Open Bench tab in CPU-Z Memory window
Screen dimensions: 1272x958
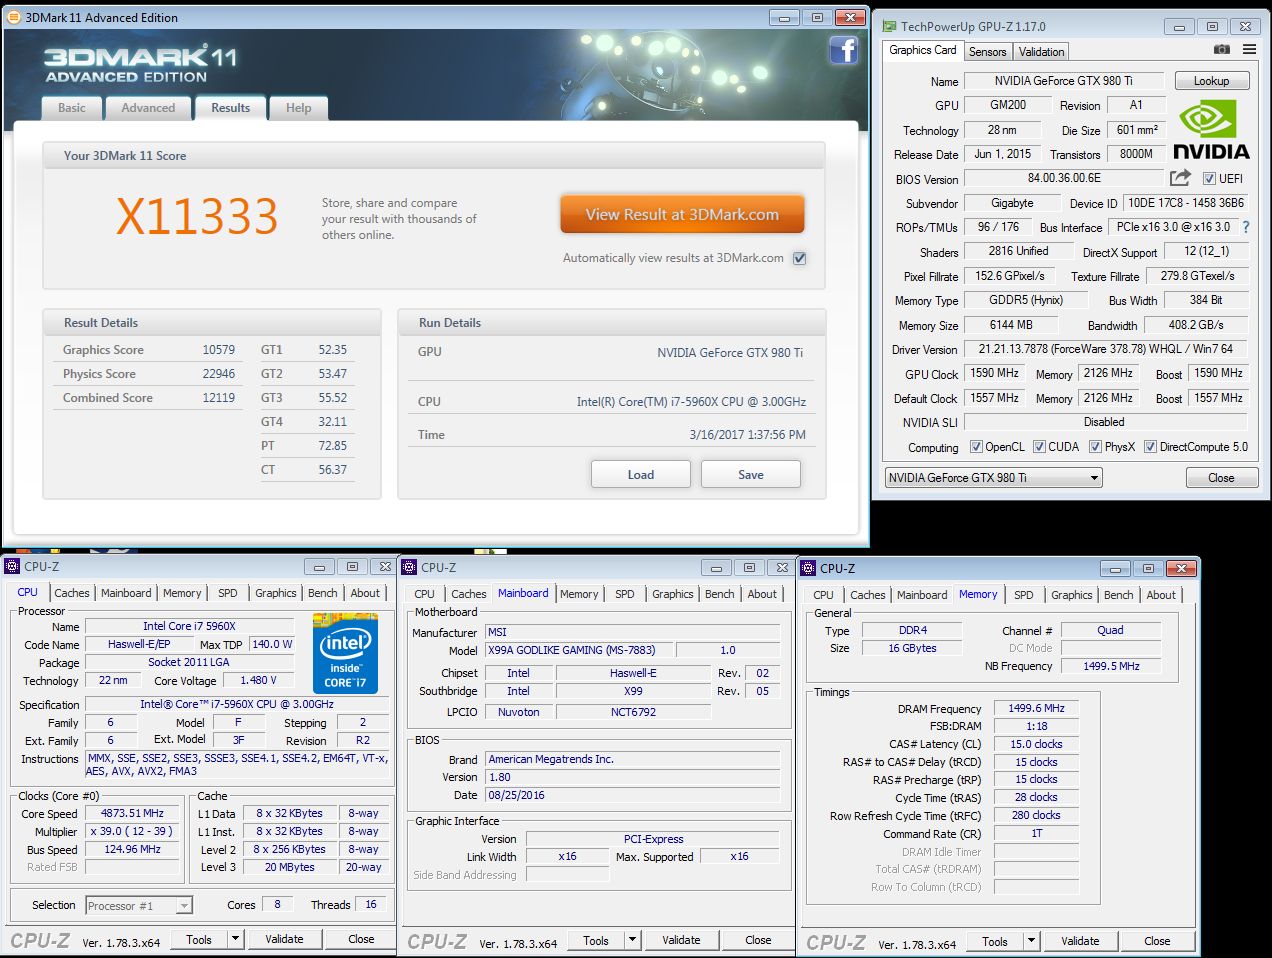tap(1119, 595)
